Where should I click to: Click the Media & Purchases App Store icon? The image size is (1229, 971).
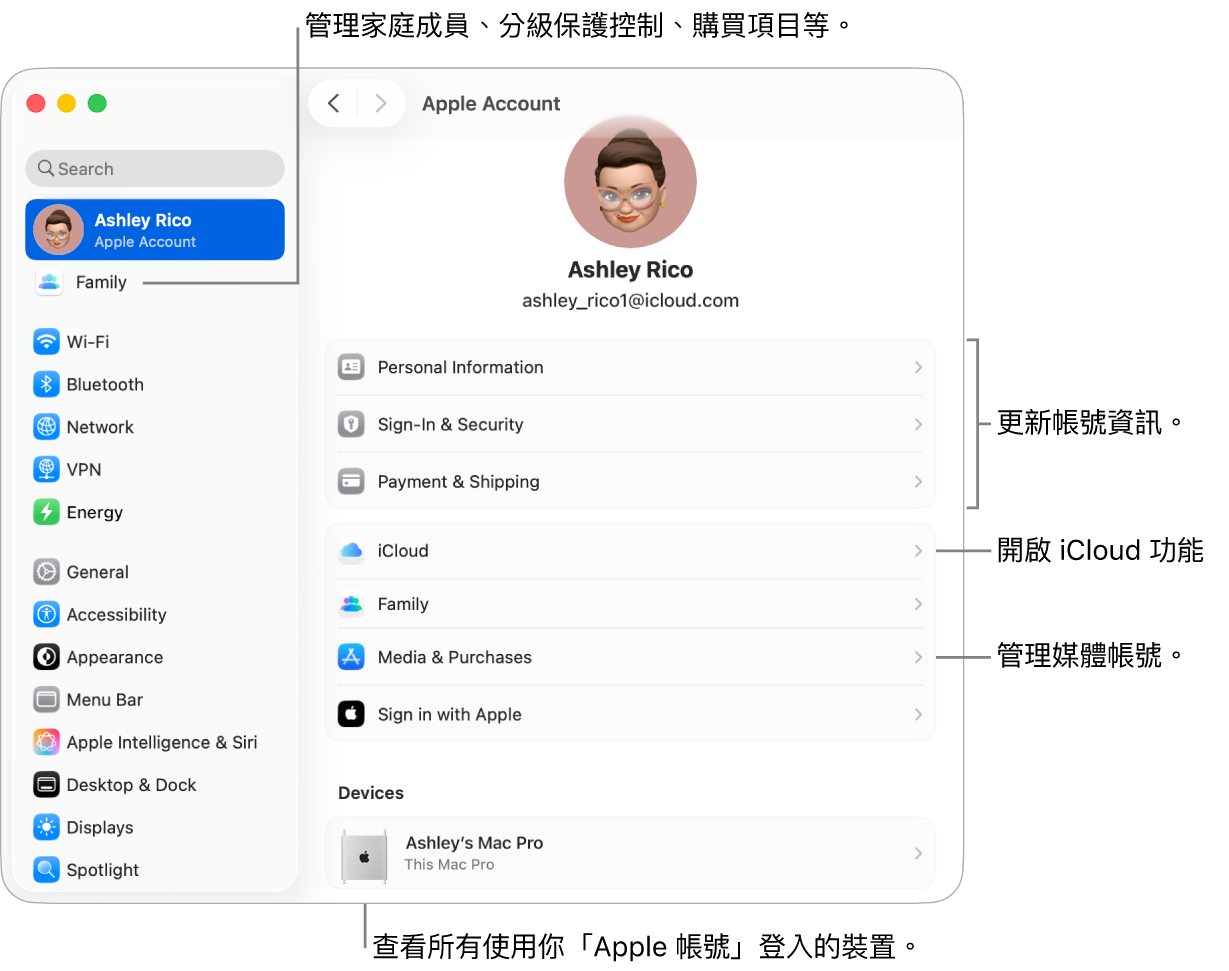pos(351,657)
